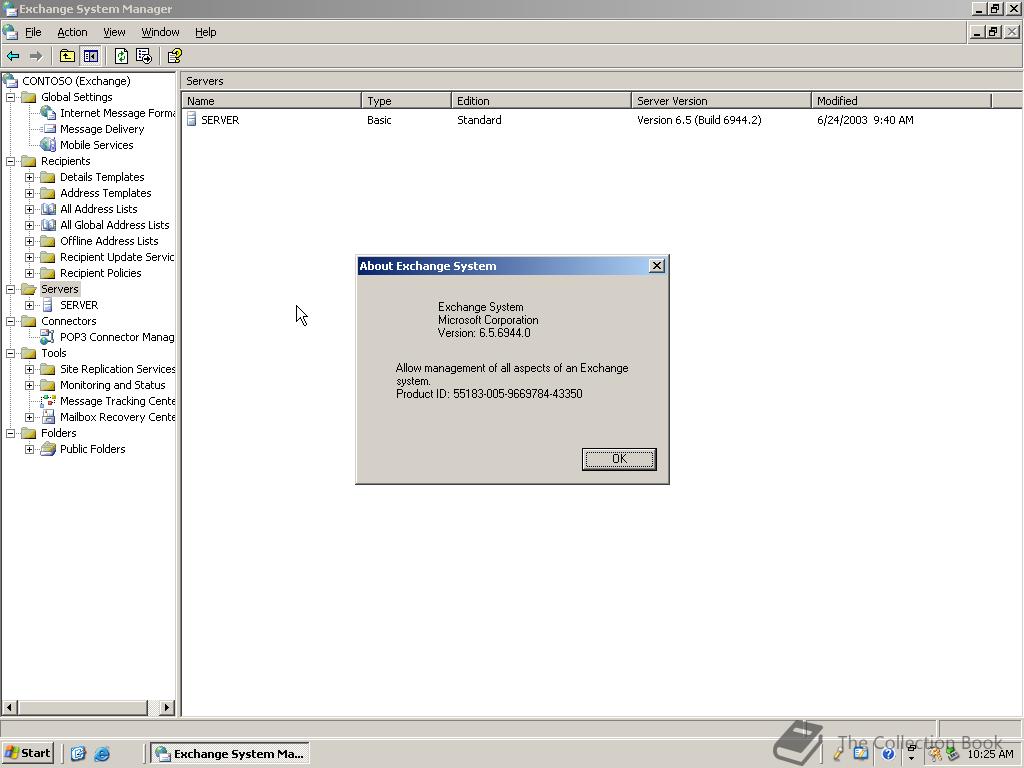This screenshot has width=1024, height=768.
Task: Expand the Offline Address Lists node
Action: [x=29, y=241]
